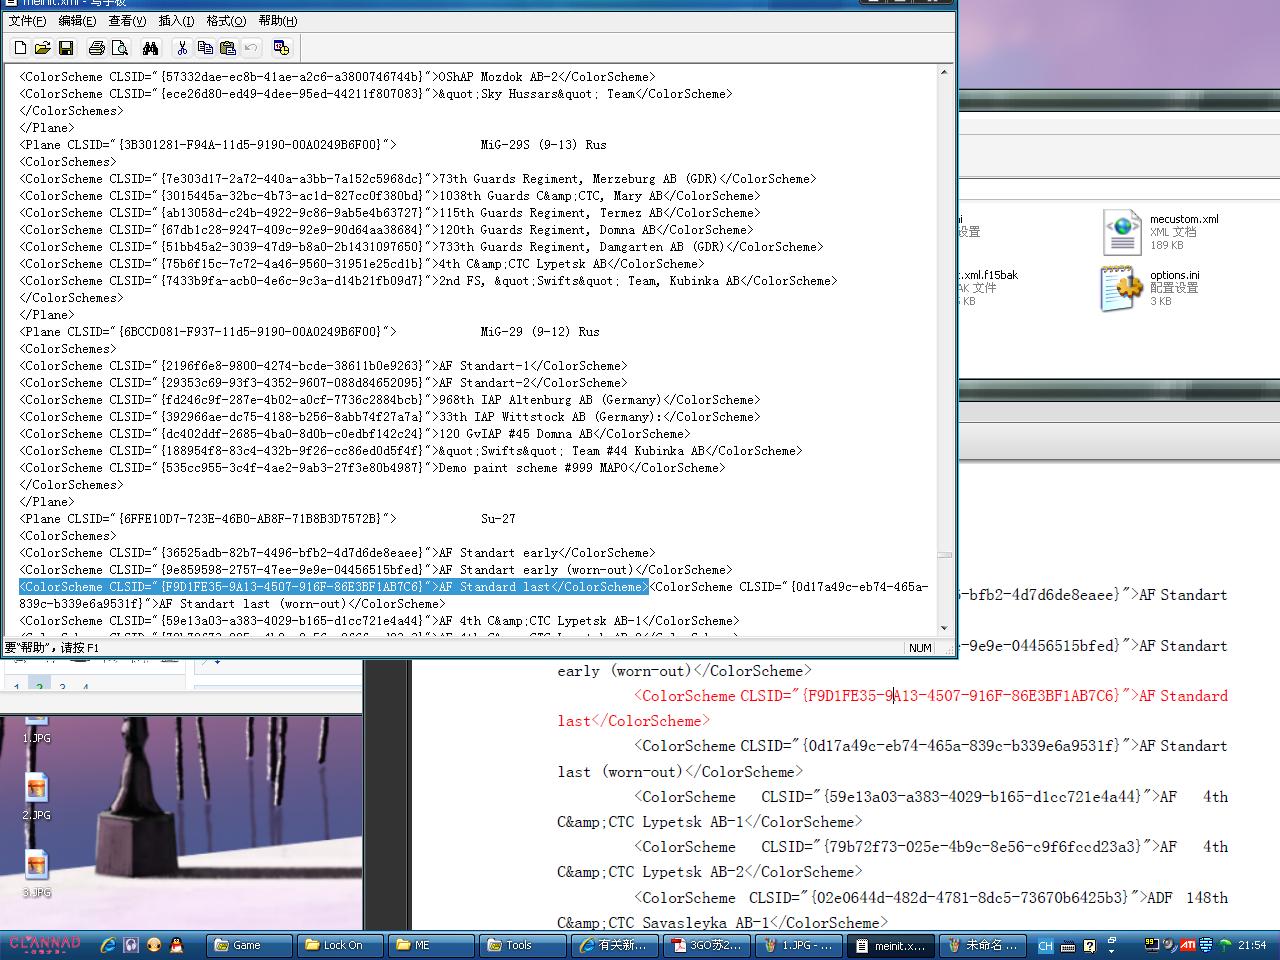1280x960 pixels.
Task: Click the scroll-down arrow in WordPad
Action: 944,628
